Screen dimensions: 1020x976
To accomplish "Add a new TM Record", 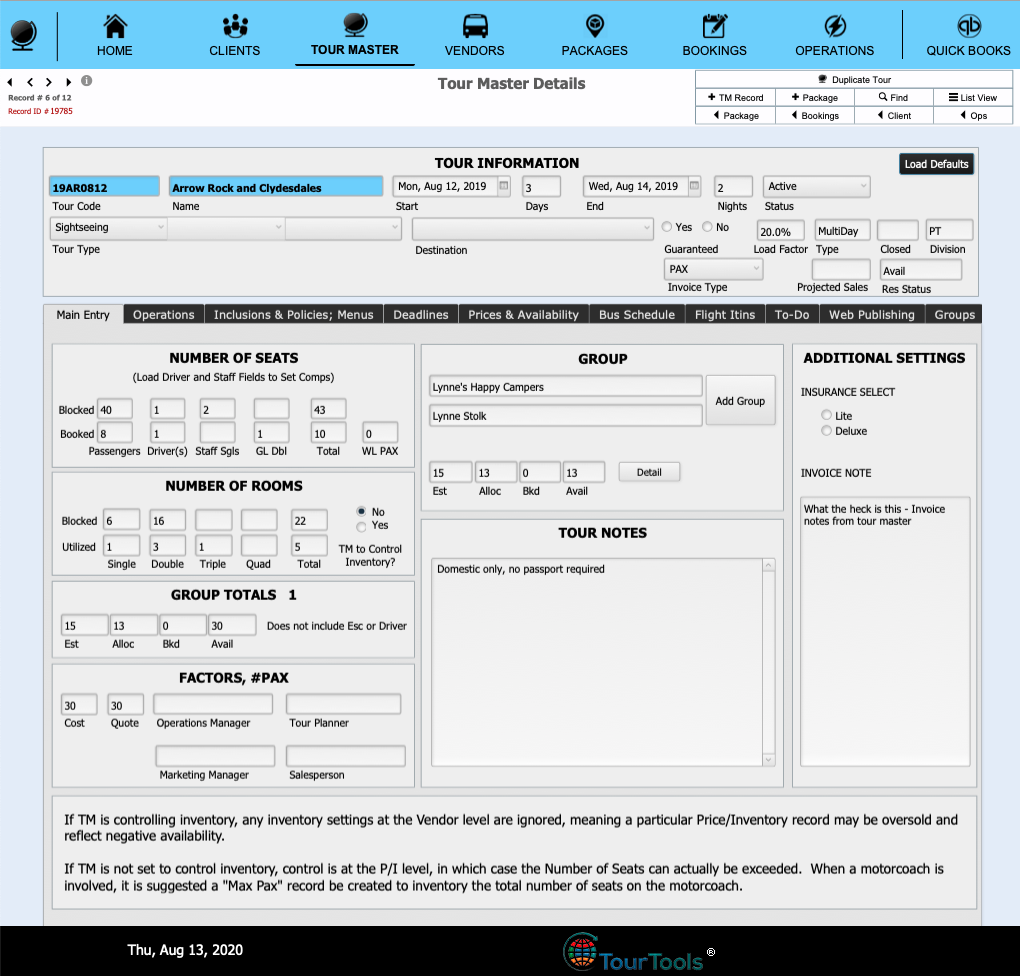I will tap(735, 98).
